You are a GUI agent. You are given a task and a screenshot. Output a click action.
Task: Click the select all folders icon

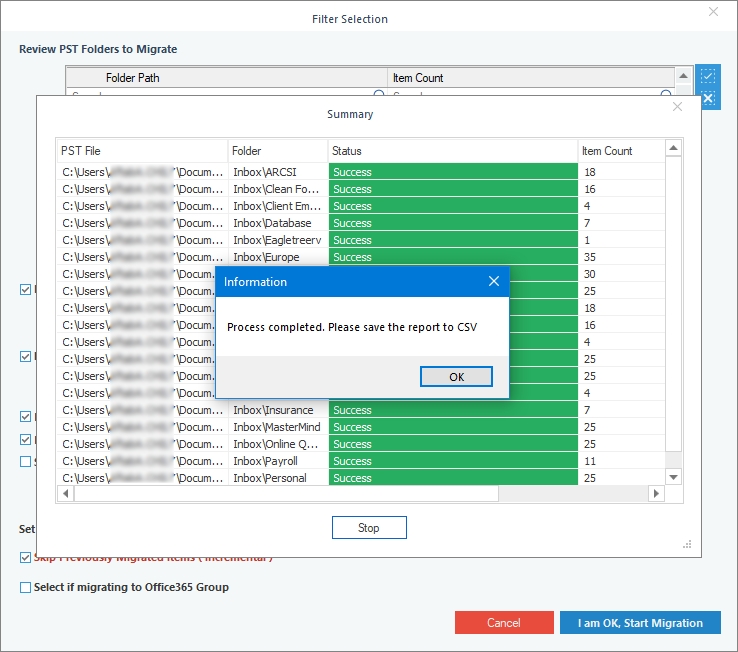tap(708, 76)
